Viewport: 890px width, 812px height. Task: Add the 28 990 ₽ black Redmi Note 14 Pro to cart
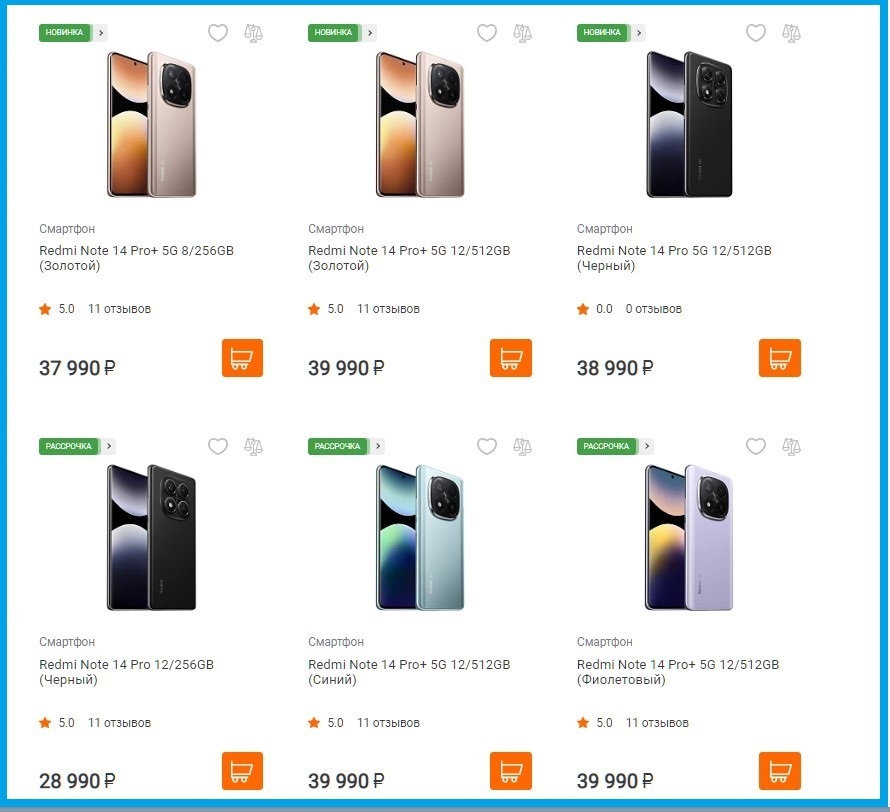241,770
